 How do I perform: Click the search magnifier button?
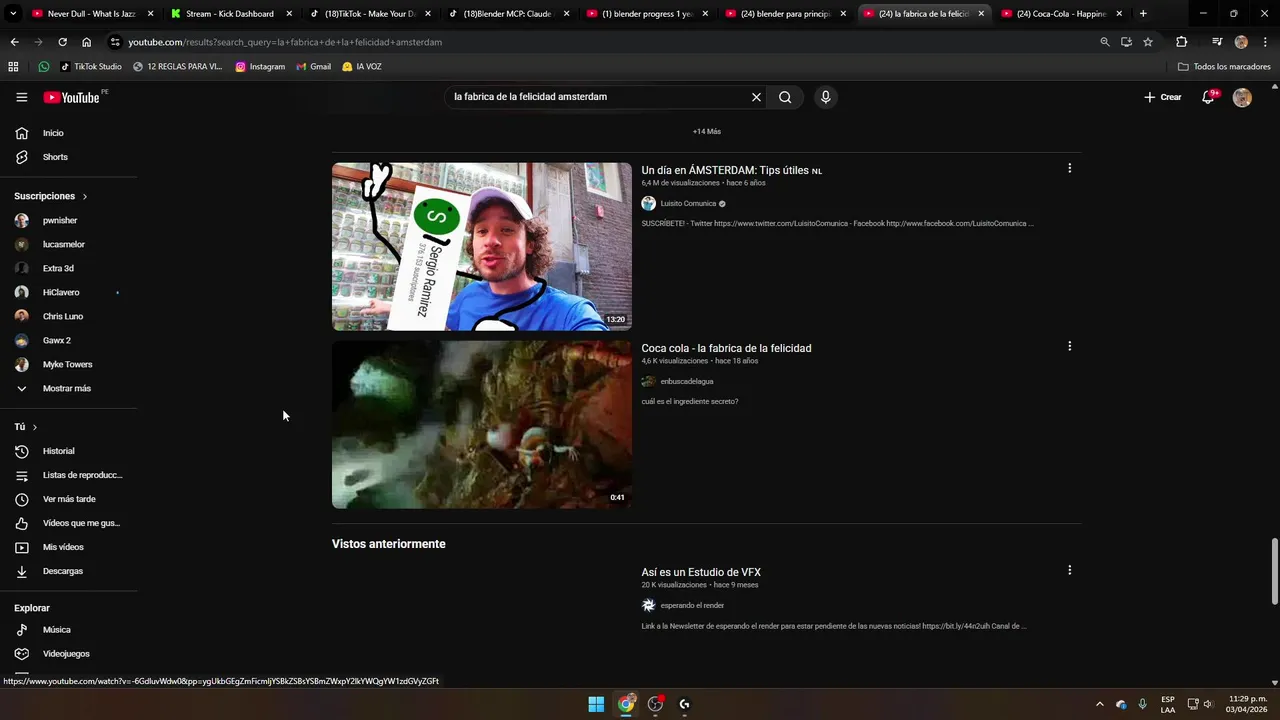tap(785, 97)
